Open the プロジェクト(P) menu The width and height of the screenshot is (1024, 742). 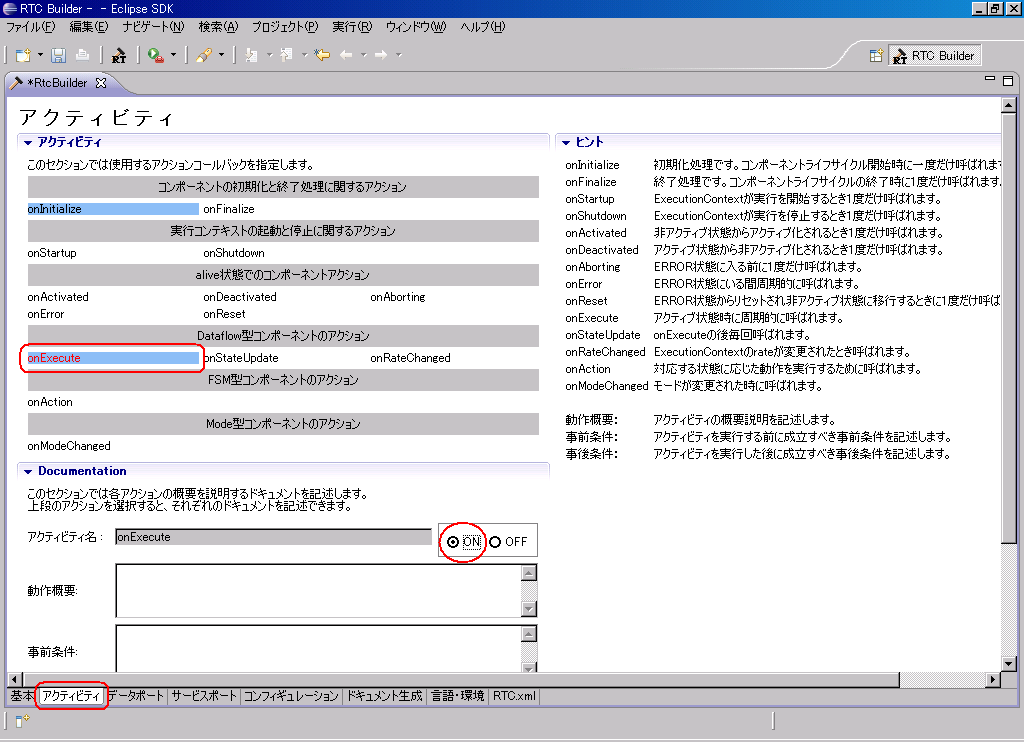(x=285, y=27)
